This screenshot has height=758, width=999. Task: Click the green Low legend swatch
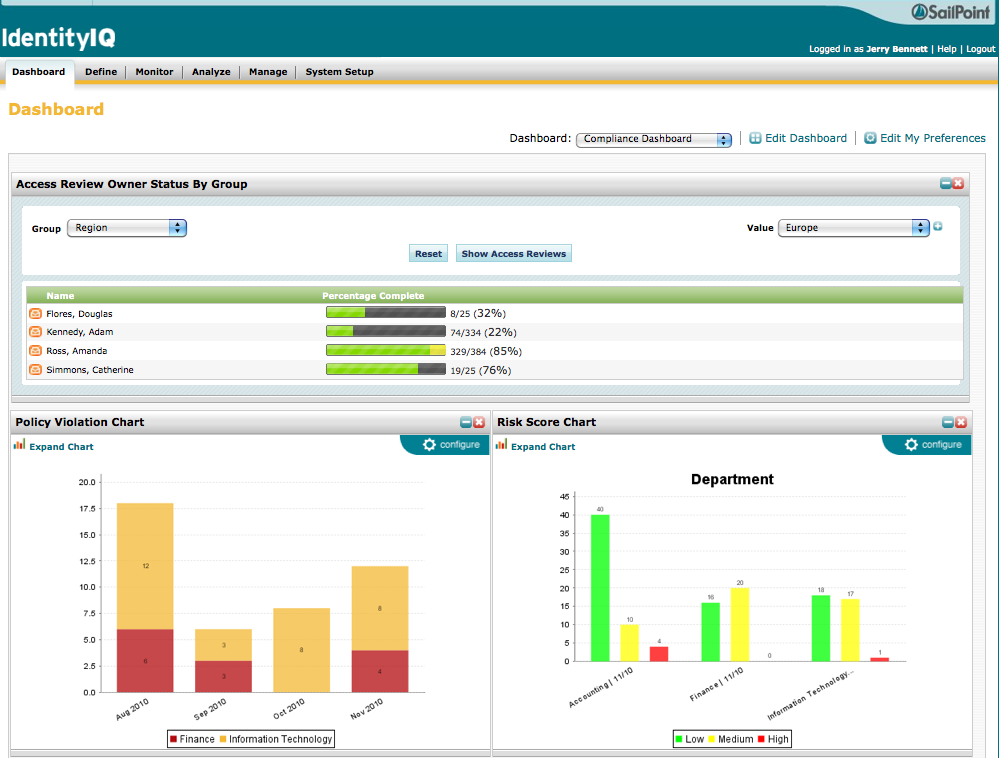(679, 739)
